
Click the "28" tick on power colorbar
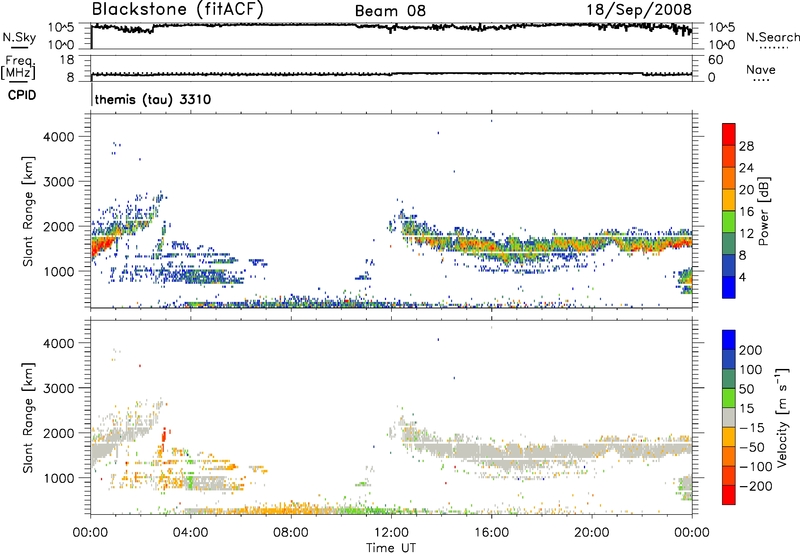746,146
